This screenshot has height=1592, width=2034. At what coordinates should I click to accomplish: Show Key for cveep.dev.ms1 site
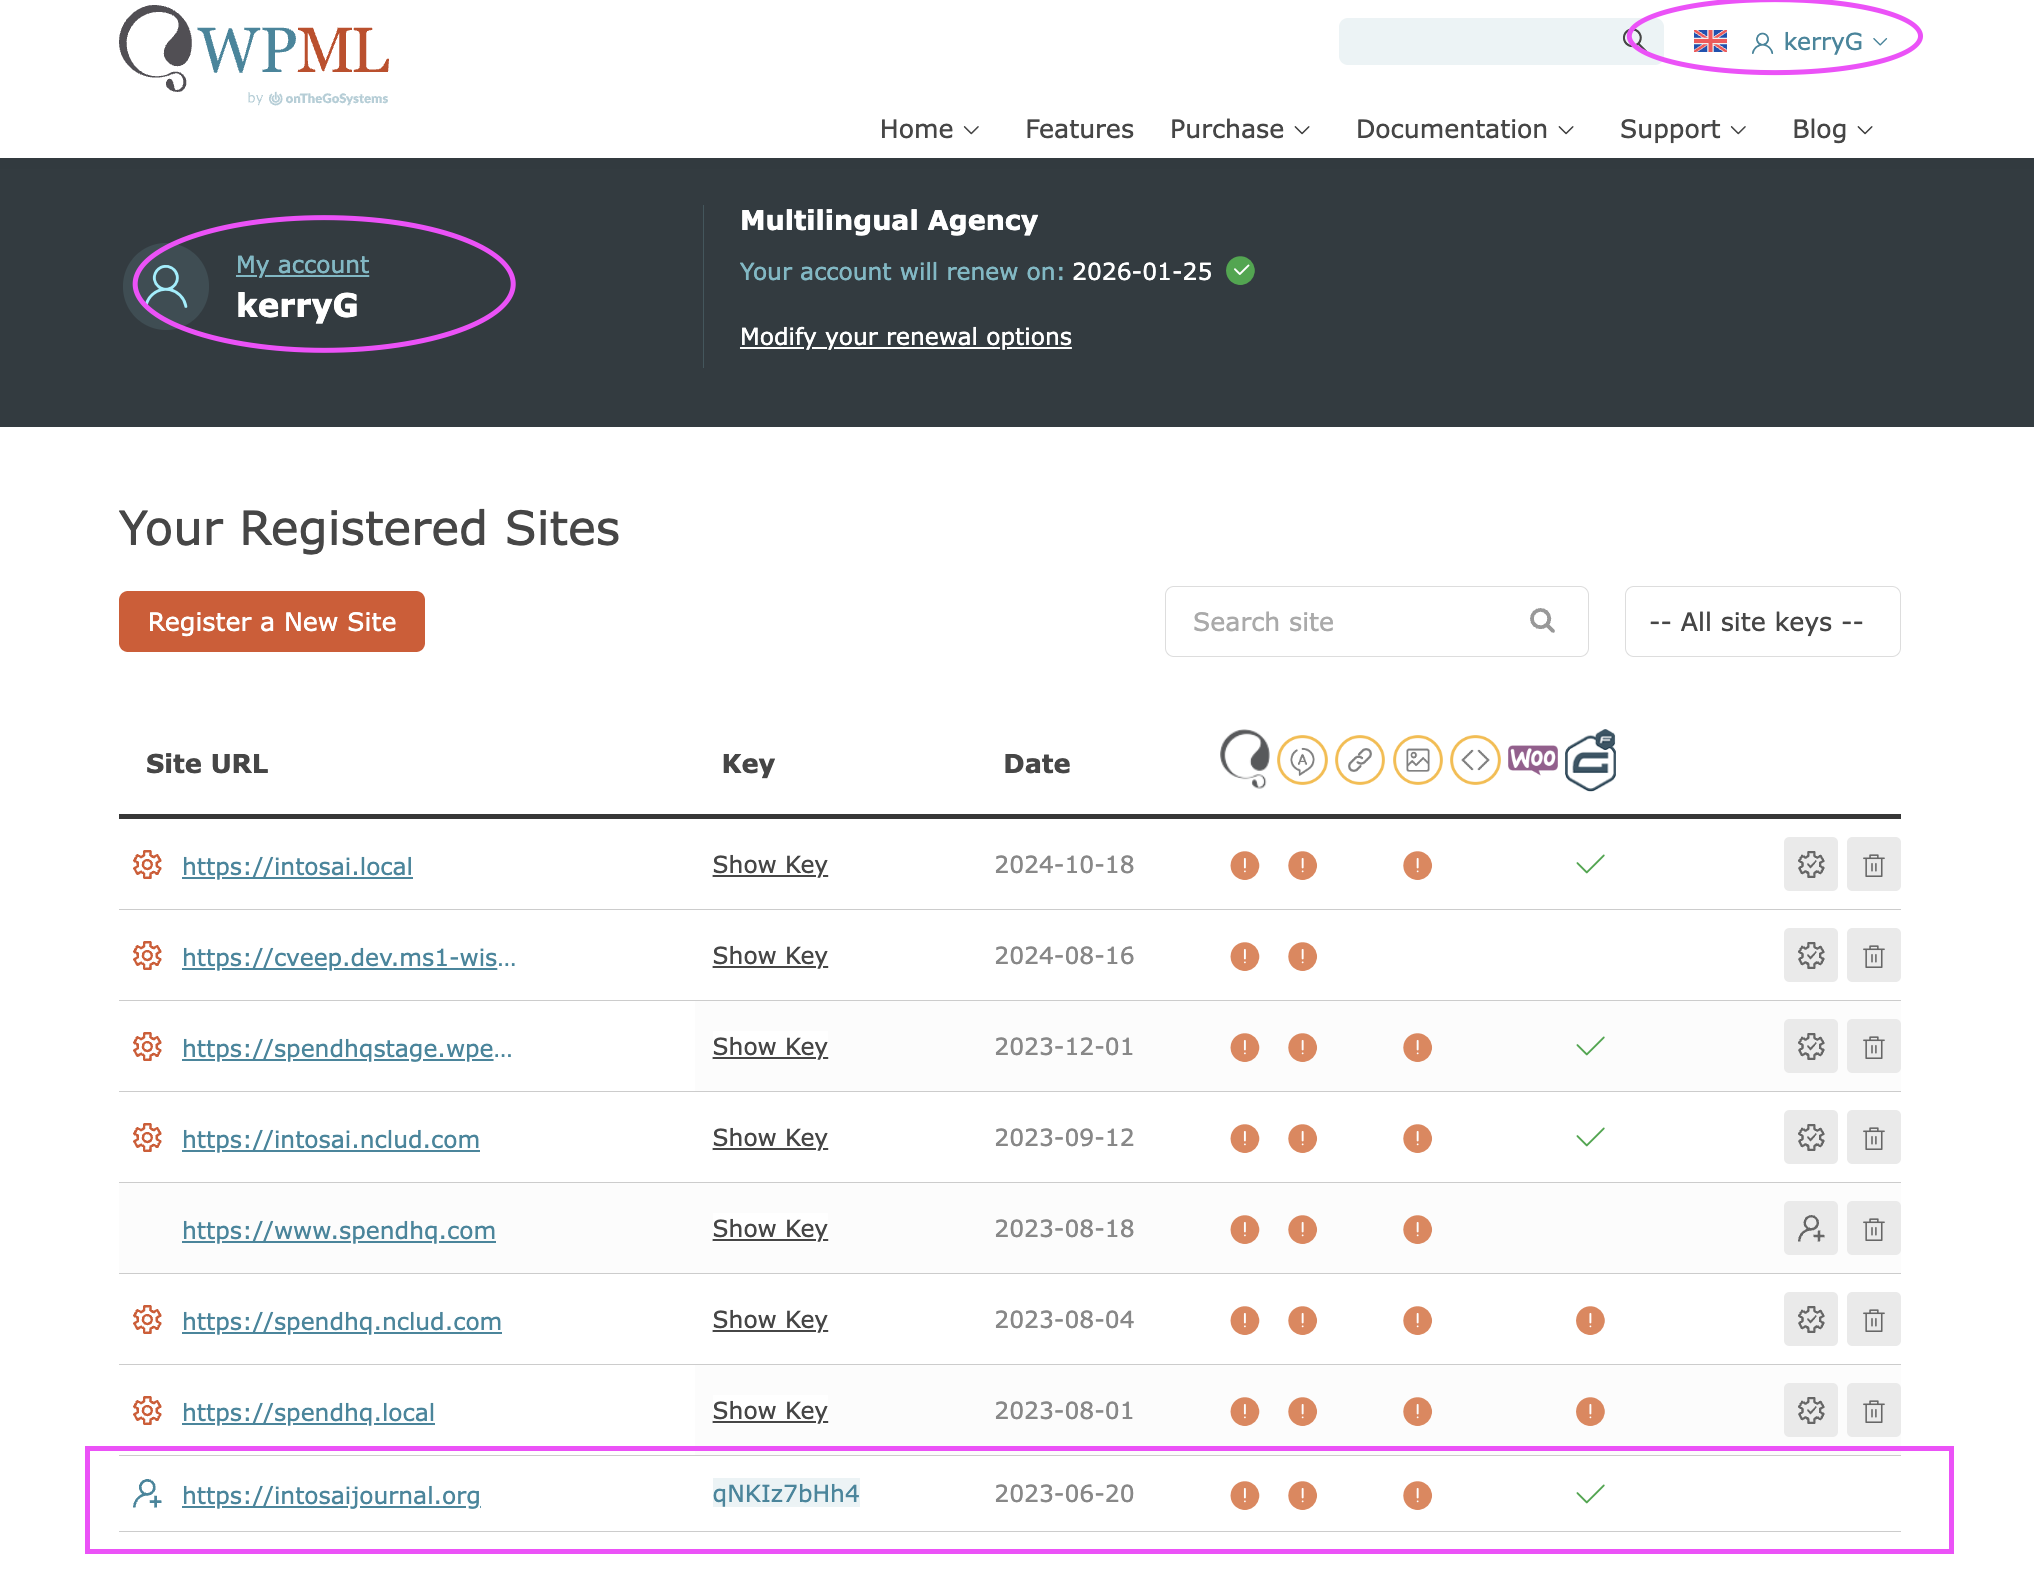tap(769, 956)
